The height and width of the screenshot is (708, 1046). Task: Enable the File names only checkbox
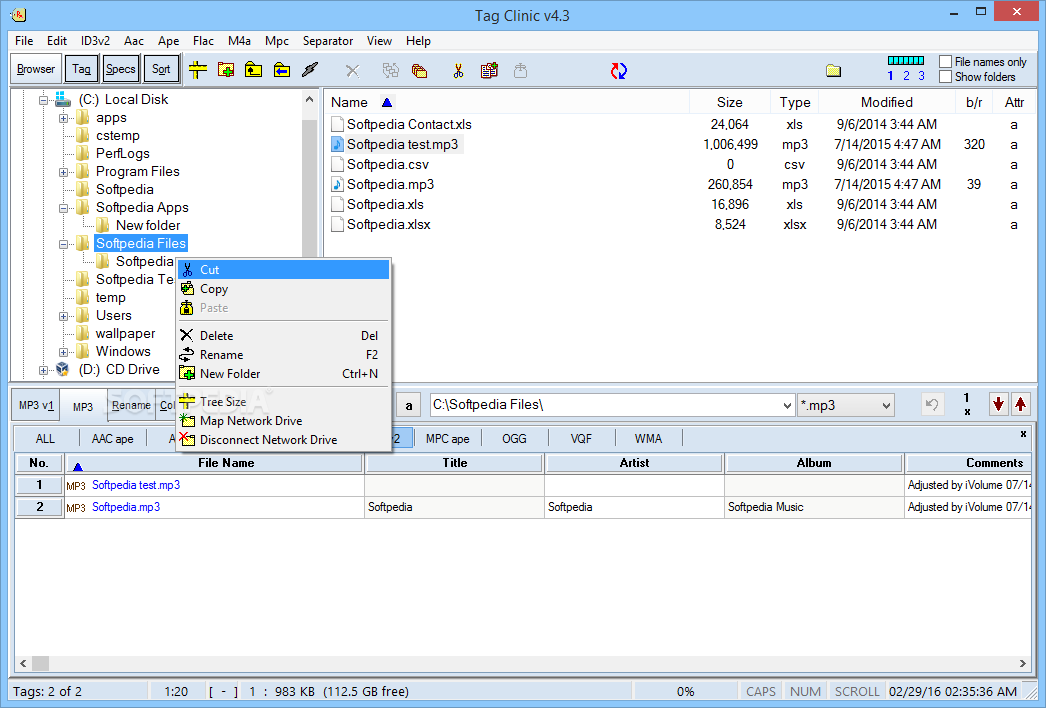945,61
